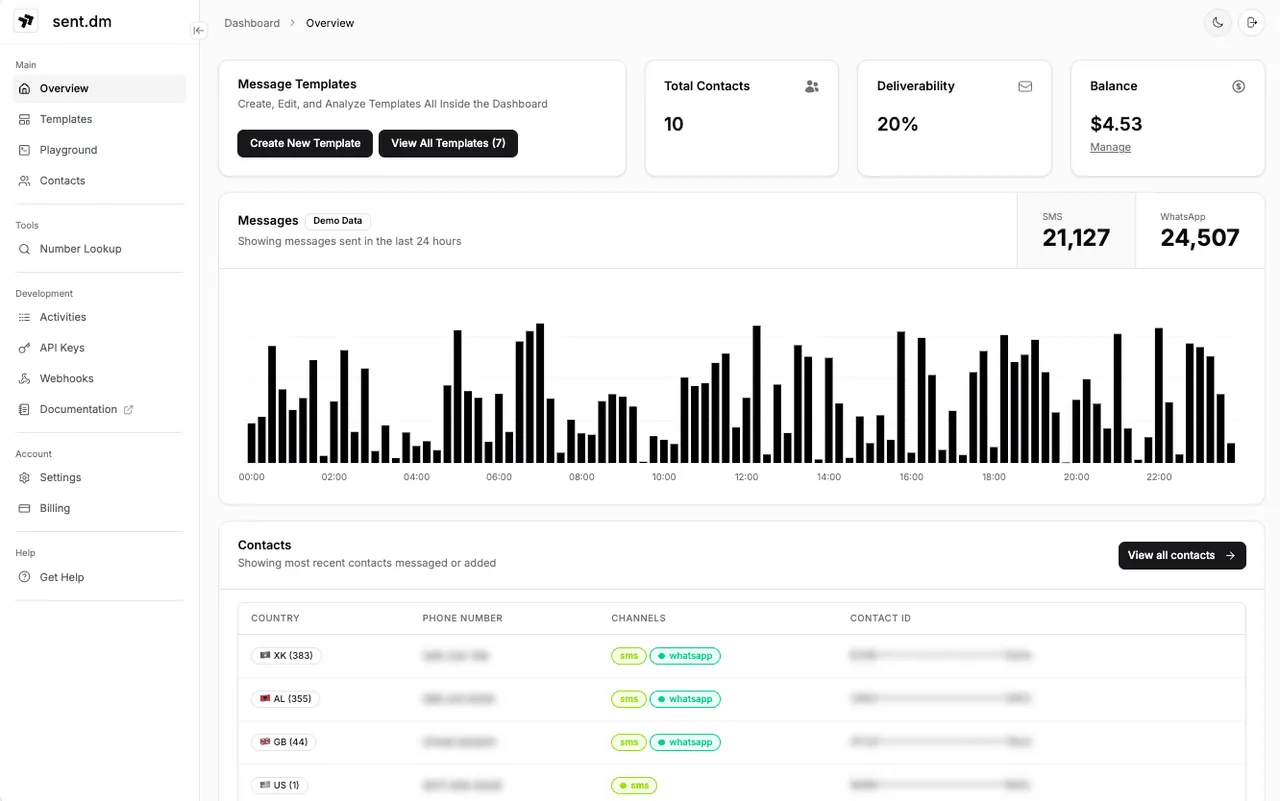Open Overview in the sidebar
The image size is (1280, 801).
point(99,88)
